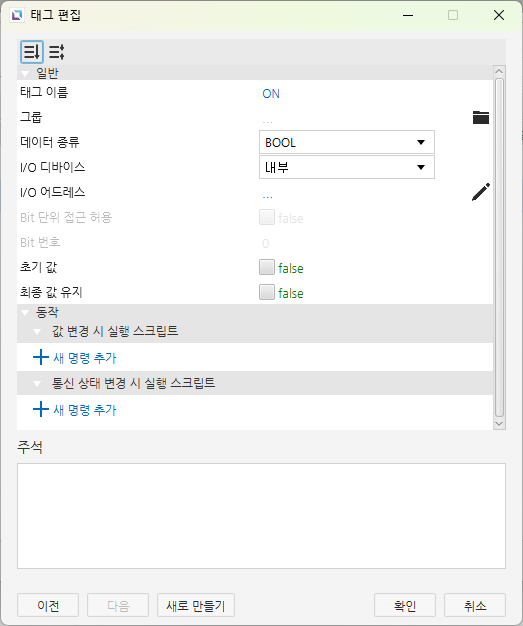The image size is (523, 626).
Task: Toggle the 초기 값 checkbox
Action: click(x=267, y=267)
